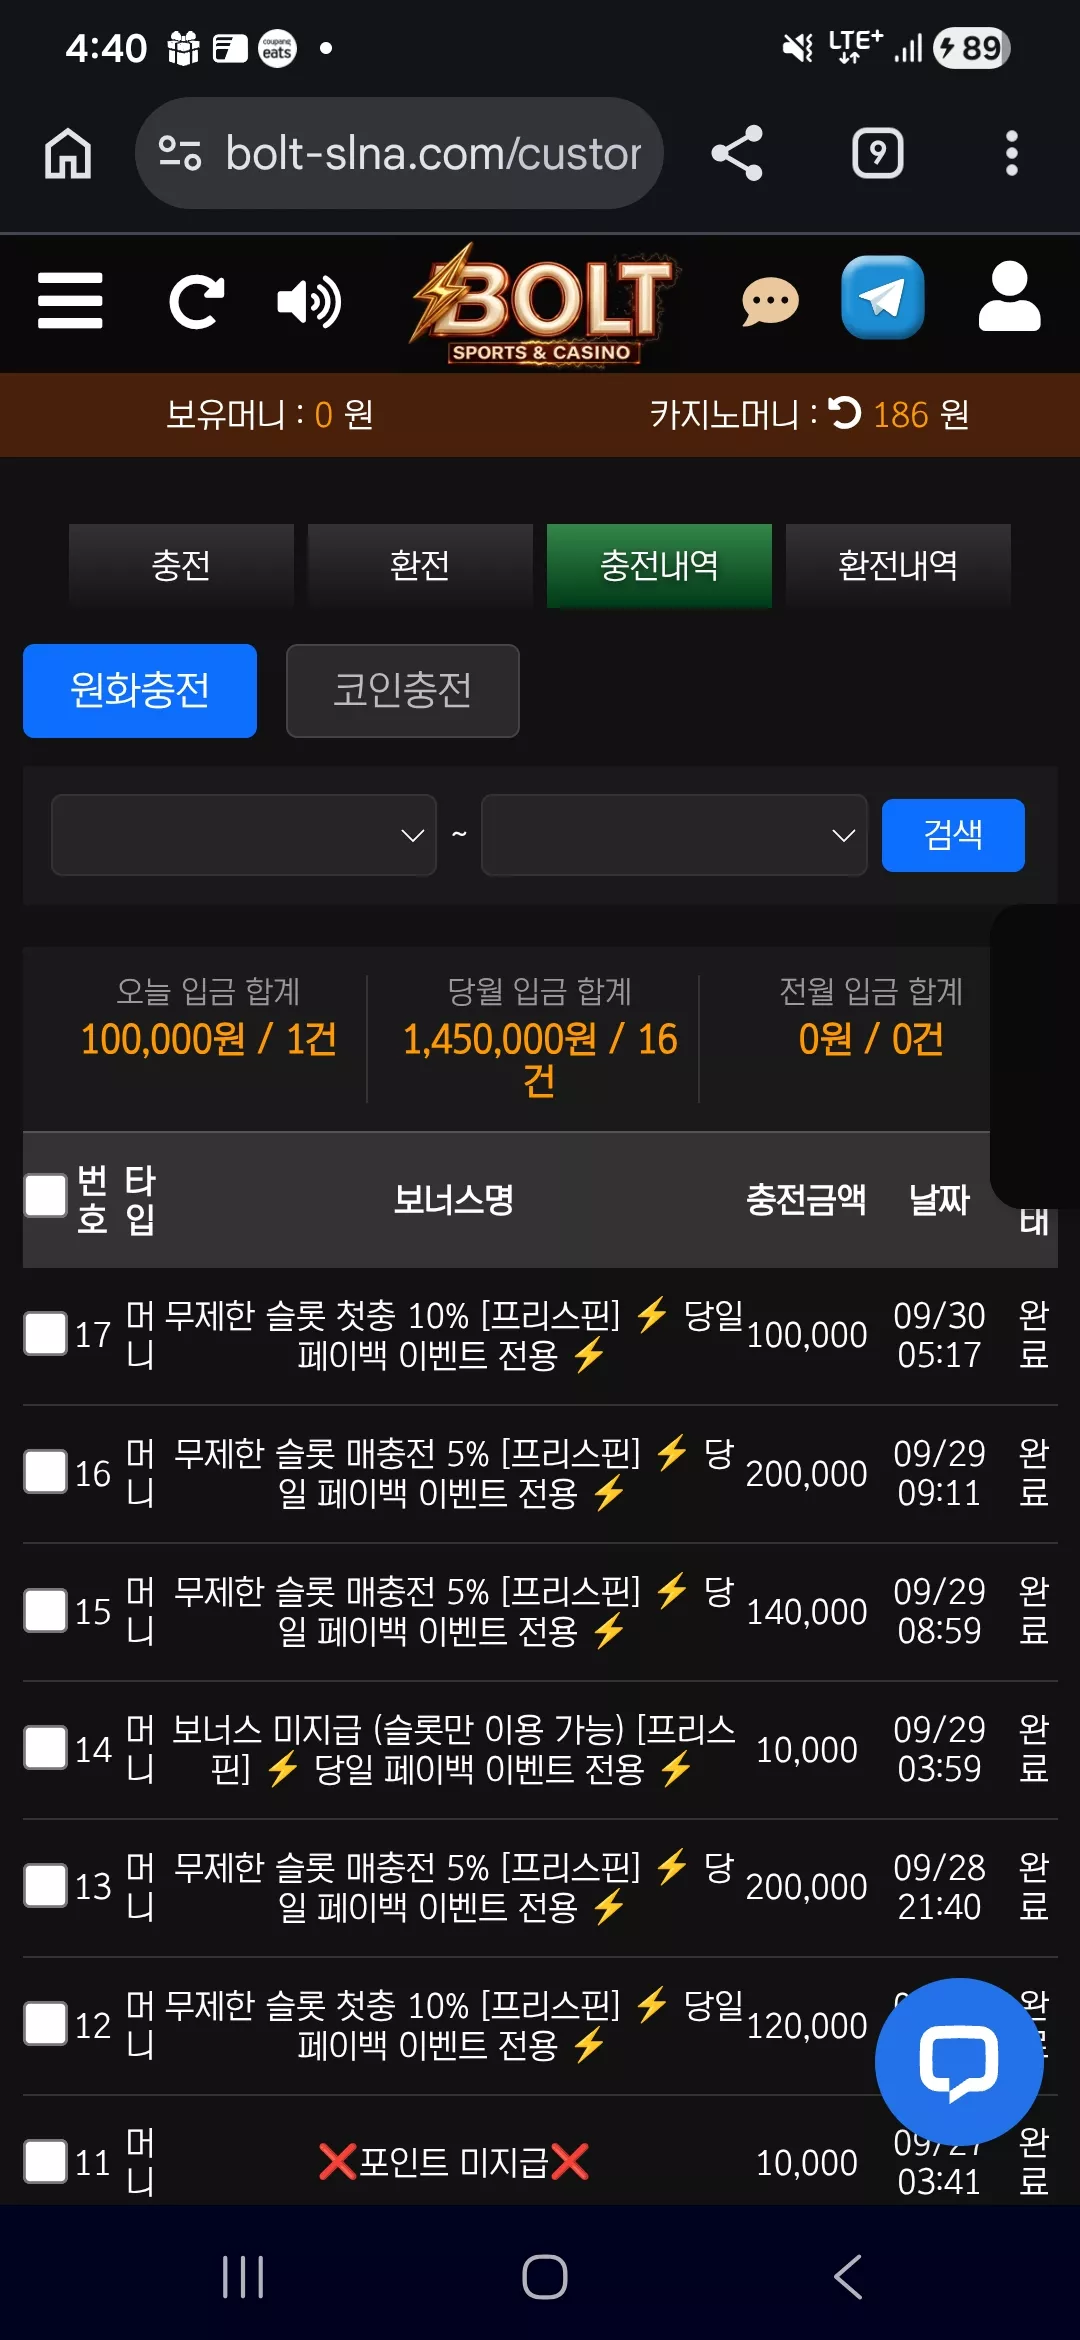The height and width of the screenshot is (2340, 1080).
Task: Switch to the 충전 tab
Action: click(x=181, y=566)
